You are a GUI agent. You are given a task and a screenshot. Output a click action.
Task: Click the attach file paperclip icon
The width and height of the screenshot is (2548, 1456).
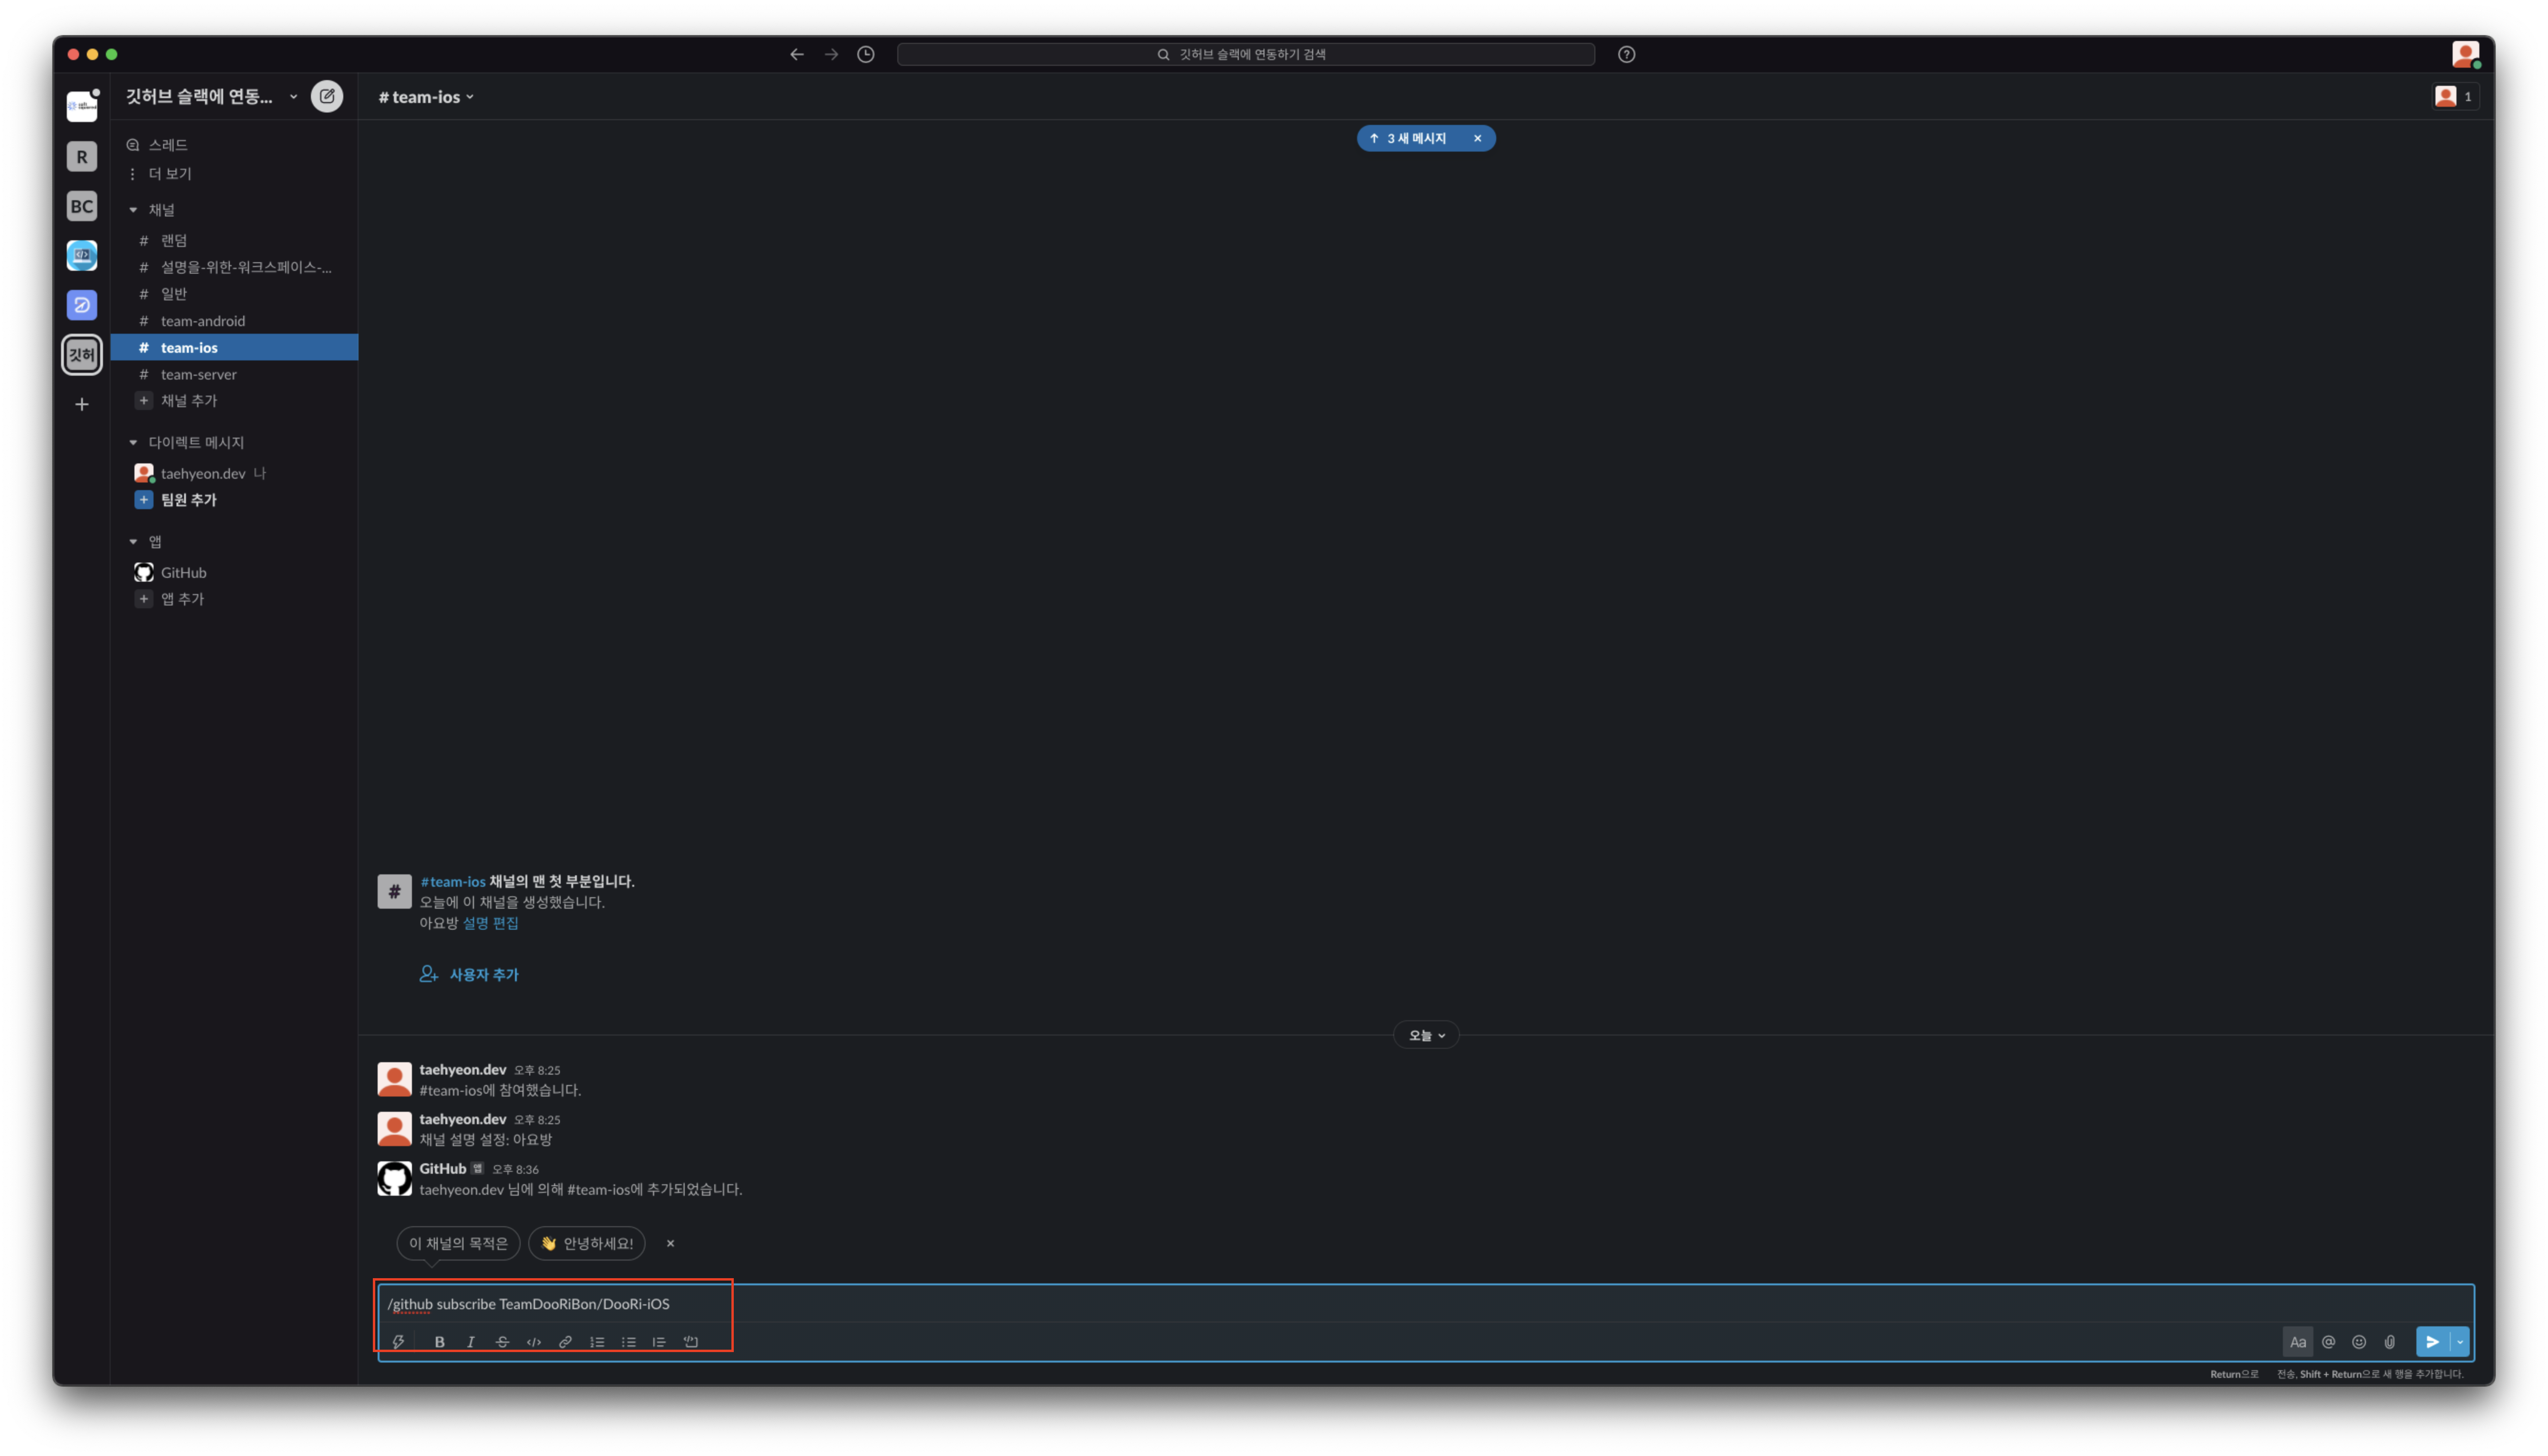click(x=2389, y=1342)
